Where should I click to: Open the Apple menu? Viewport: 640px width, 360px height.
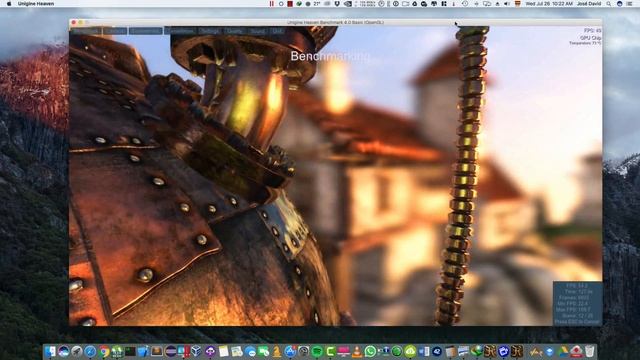point(9,4)
